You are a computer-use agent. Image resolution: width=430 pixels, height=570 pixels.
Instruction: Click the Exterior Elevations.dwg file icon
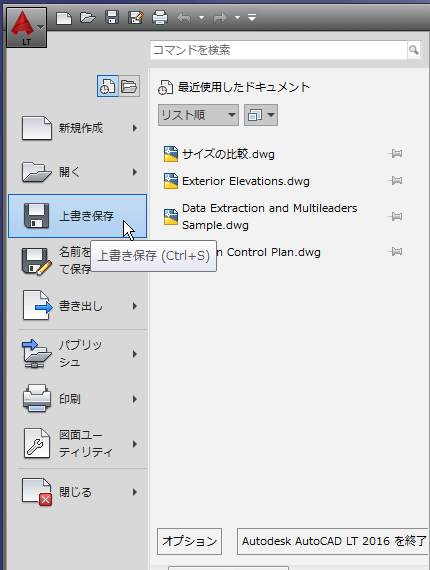click(x=170, y=181)
